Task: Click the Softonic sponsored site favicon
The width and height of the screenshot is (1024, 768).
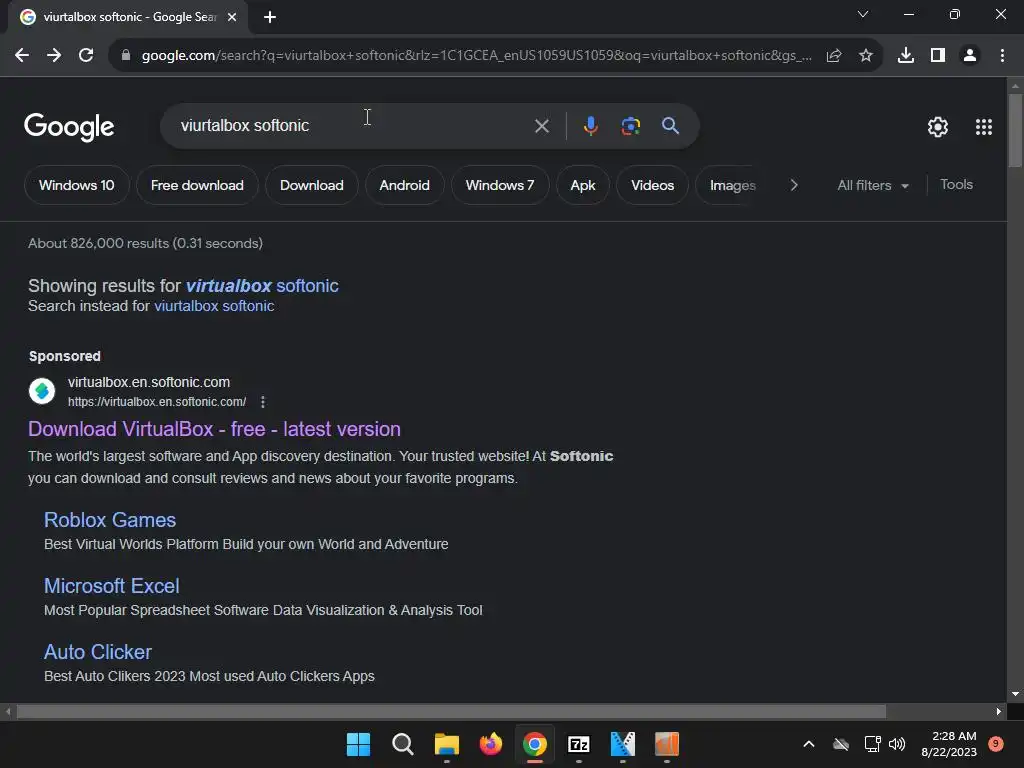Action: 42,391
